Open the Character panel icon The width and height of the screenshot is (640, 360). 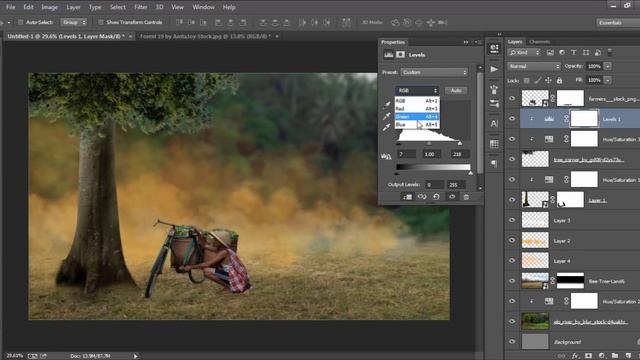(494, 123)
